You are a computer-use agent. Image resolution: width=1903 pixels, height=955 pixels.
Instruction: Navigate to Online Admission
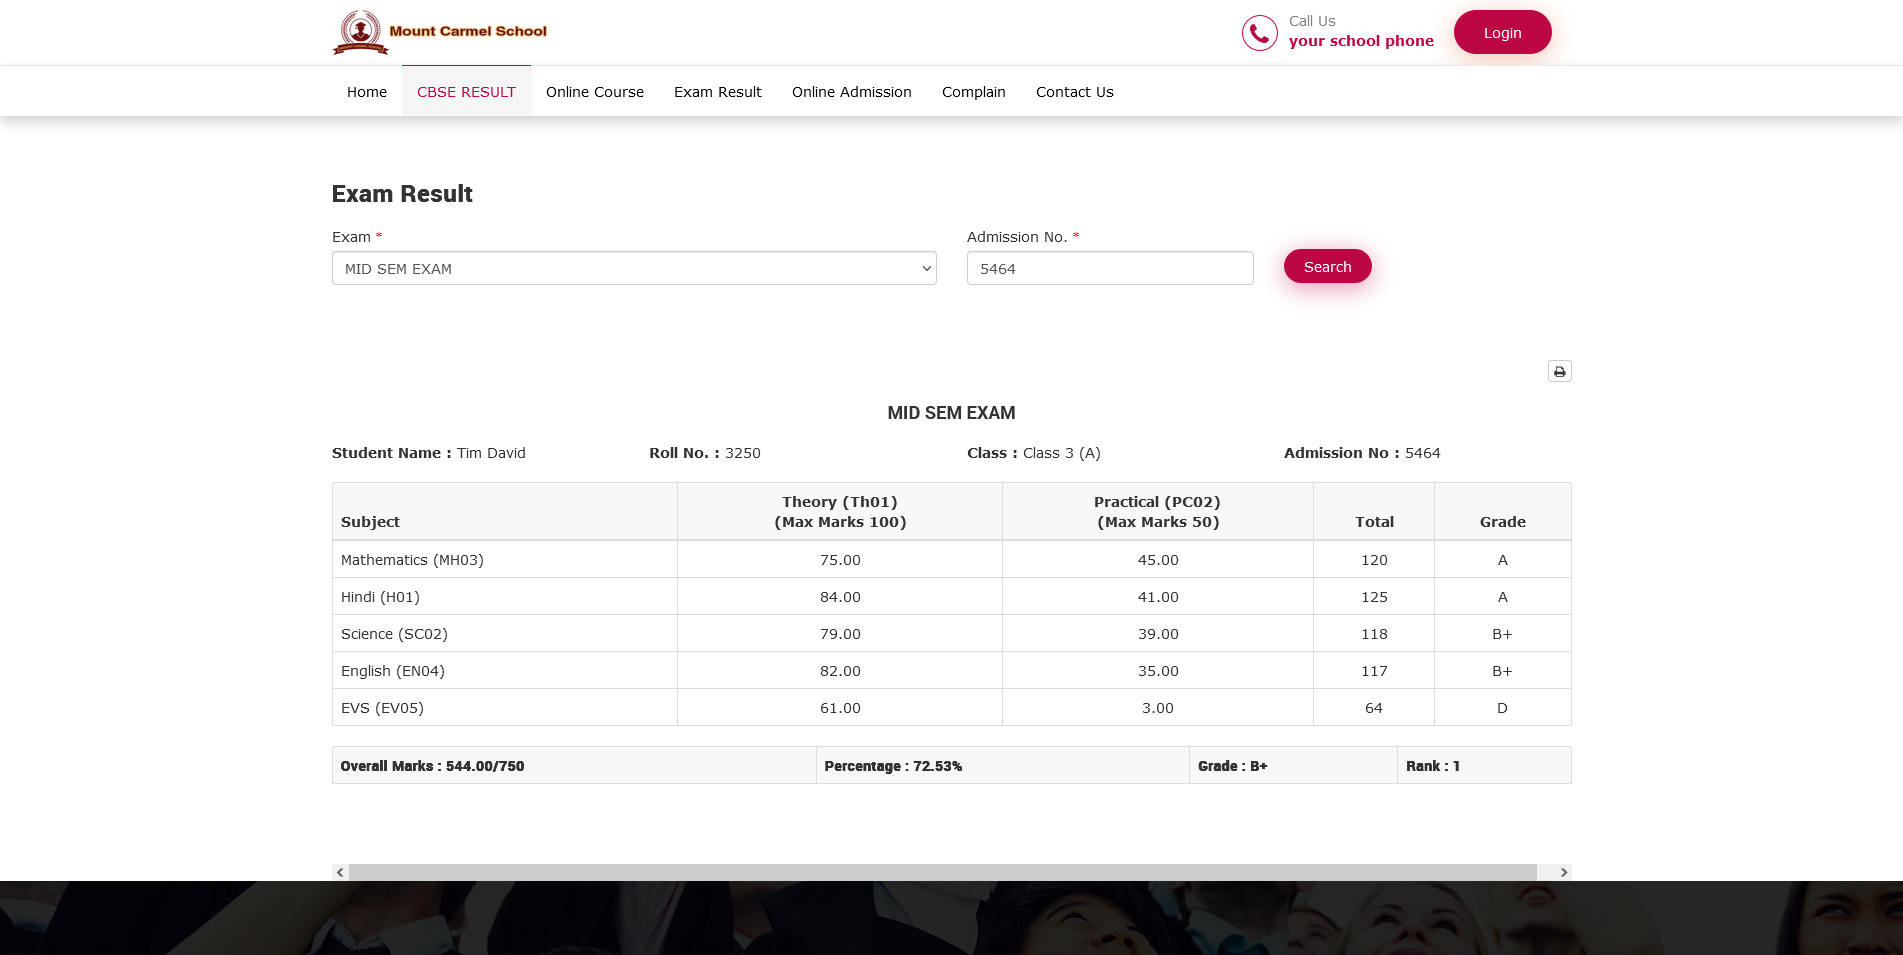pos(851,92)
